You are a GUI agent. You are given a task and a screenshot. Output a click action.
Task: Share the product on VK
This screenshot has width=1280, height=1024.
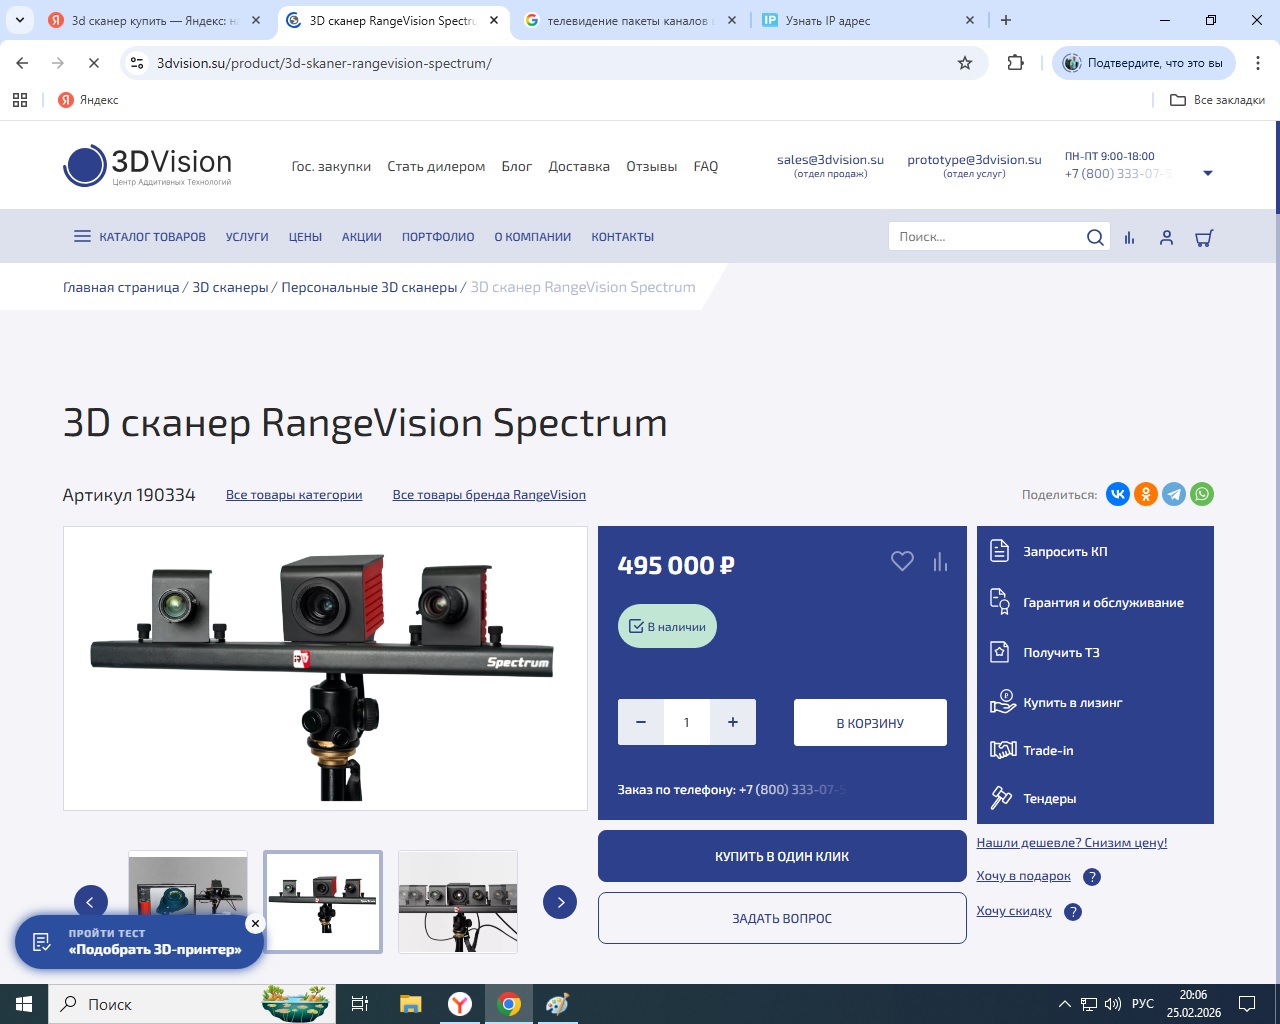pyautogui.click(x=1118, y=494)
